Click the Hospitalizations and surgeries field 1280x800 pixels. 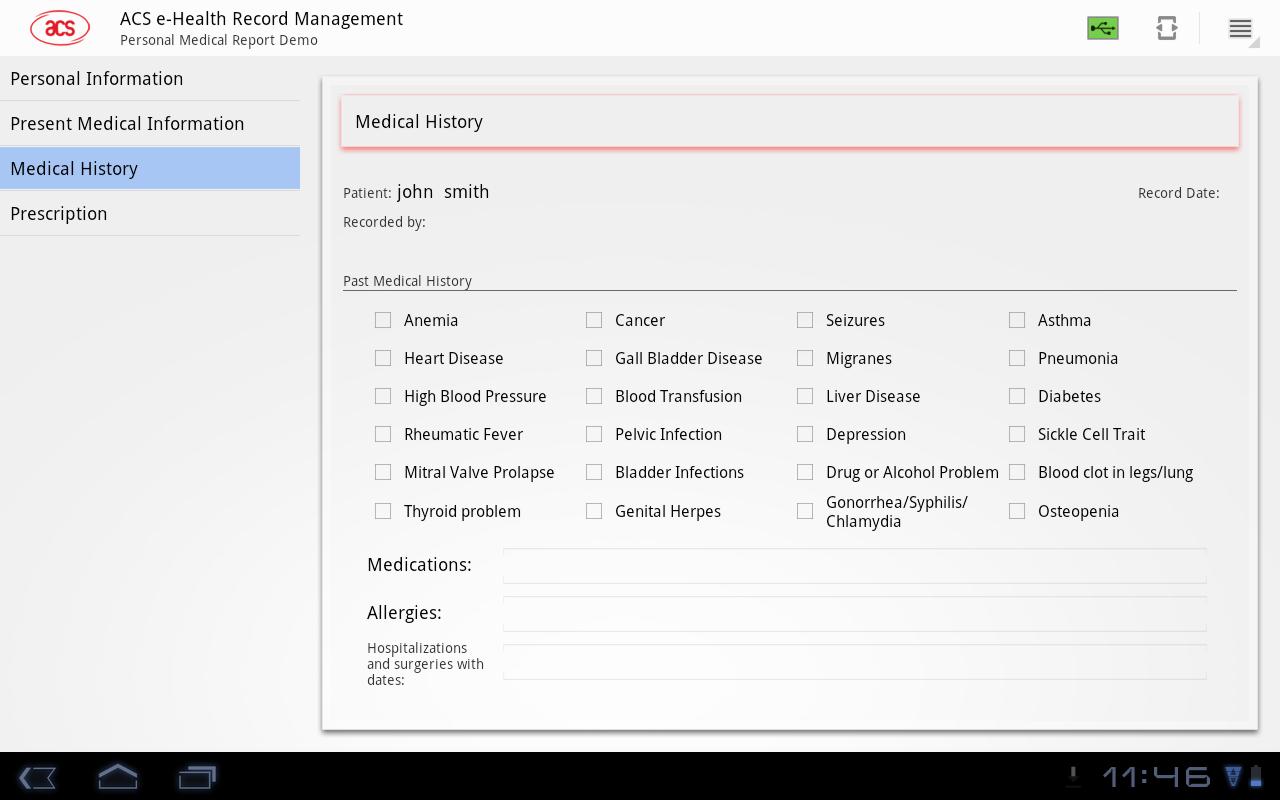point(854,662)
